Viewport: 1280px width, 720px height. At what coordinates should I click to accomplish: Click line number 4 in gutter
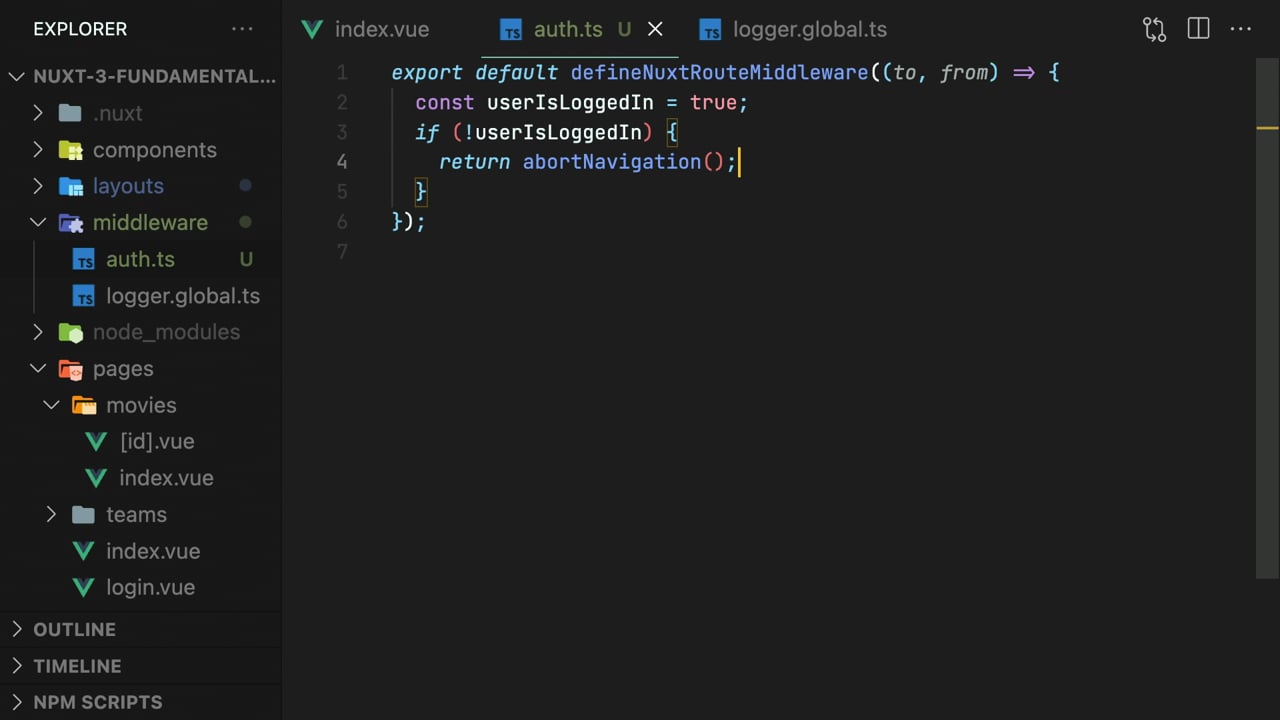pyautogui.click(x=342, y=162)
